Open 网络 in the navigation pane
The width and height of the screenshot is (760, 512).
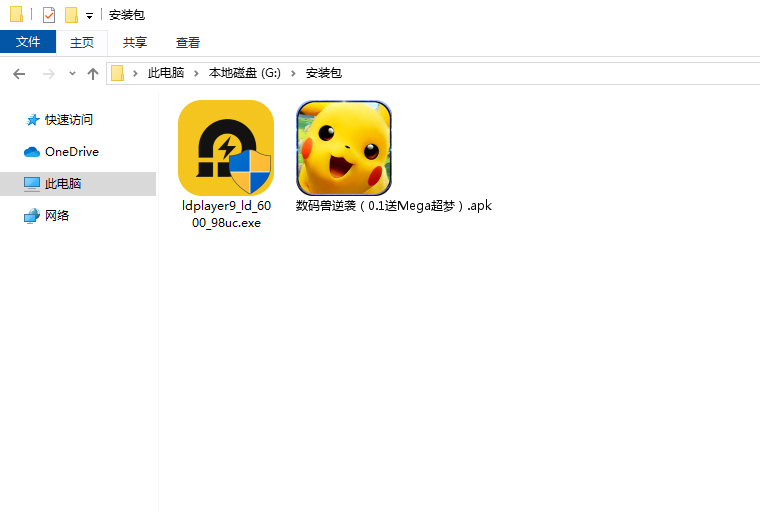pos(57,216)
